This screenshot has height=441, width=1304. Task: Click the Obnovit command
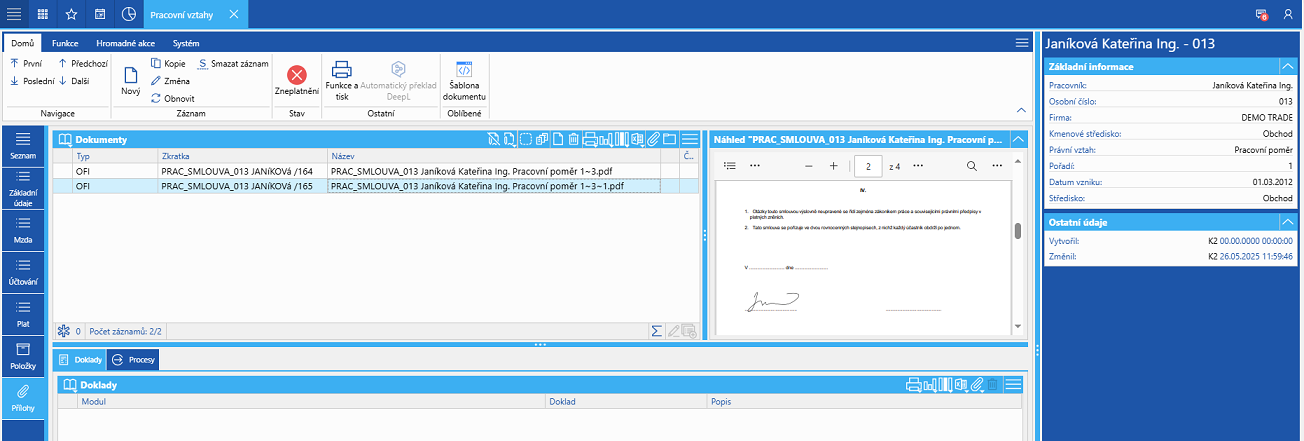[172, 98]
